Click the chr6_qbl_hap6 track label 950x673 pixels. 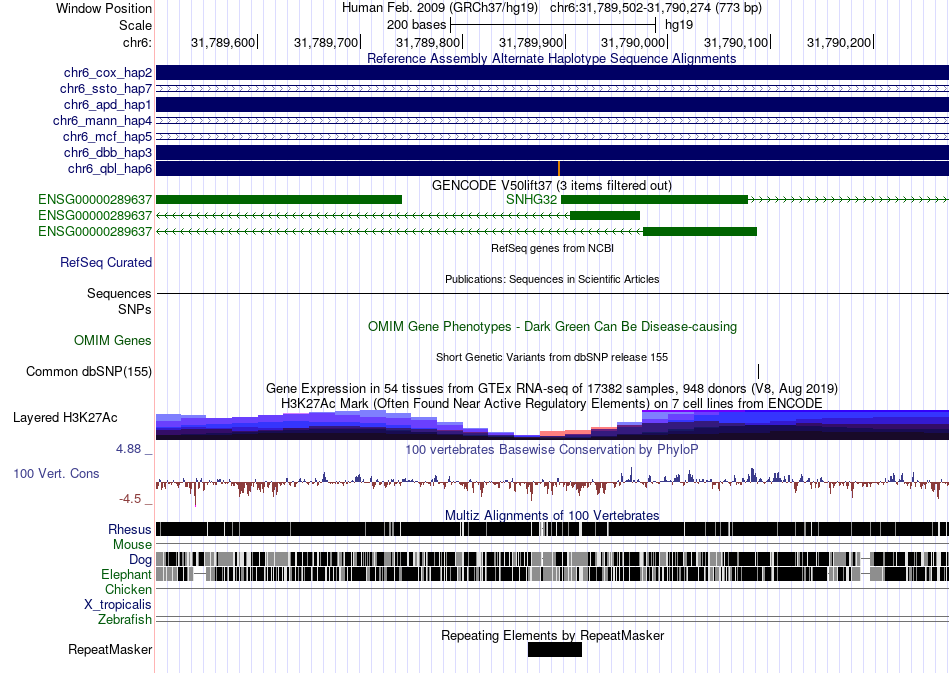tap(110, 168)
